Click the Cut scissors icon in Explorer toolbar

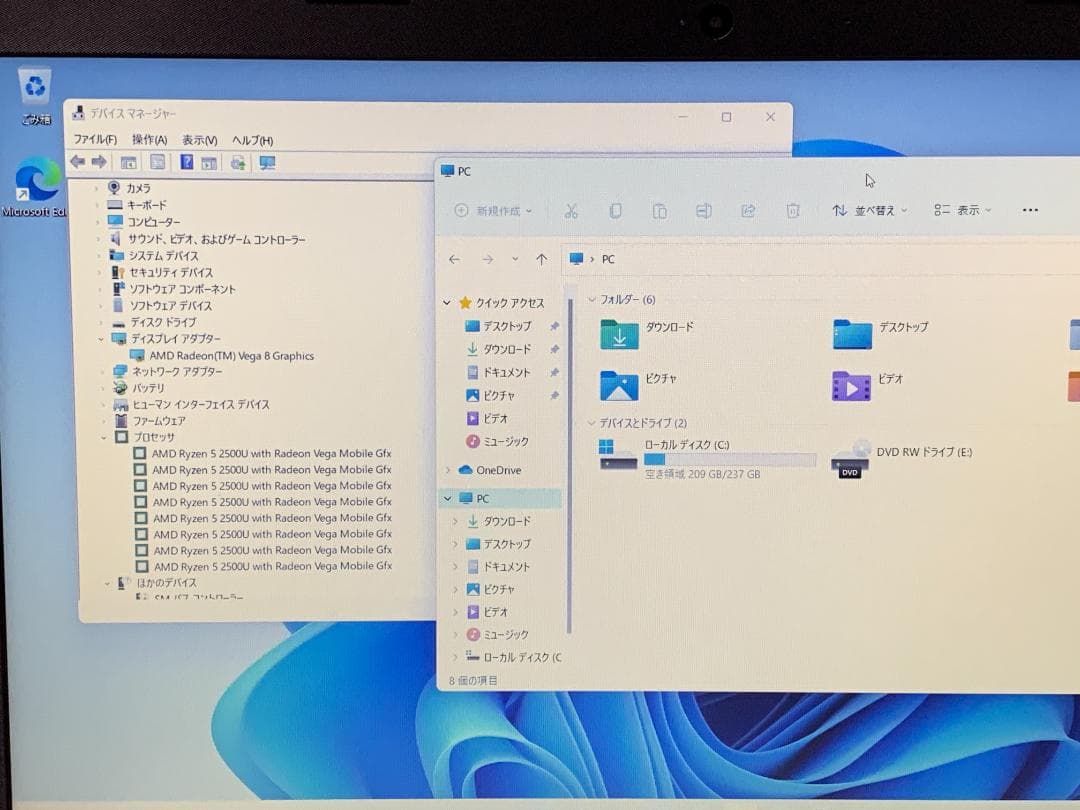coord(571,211)
